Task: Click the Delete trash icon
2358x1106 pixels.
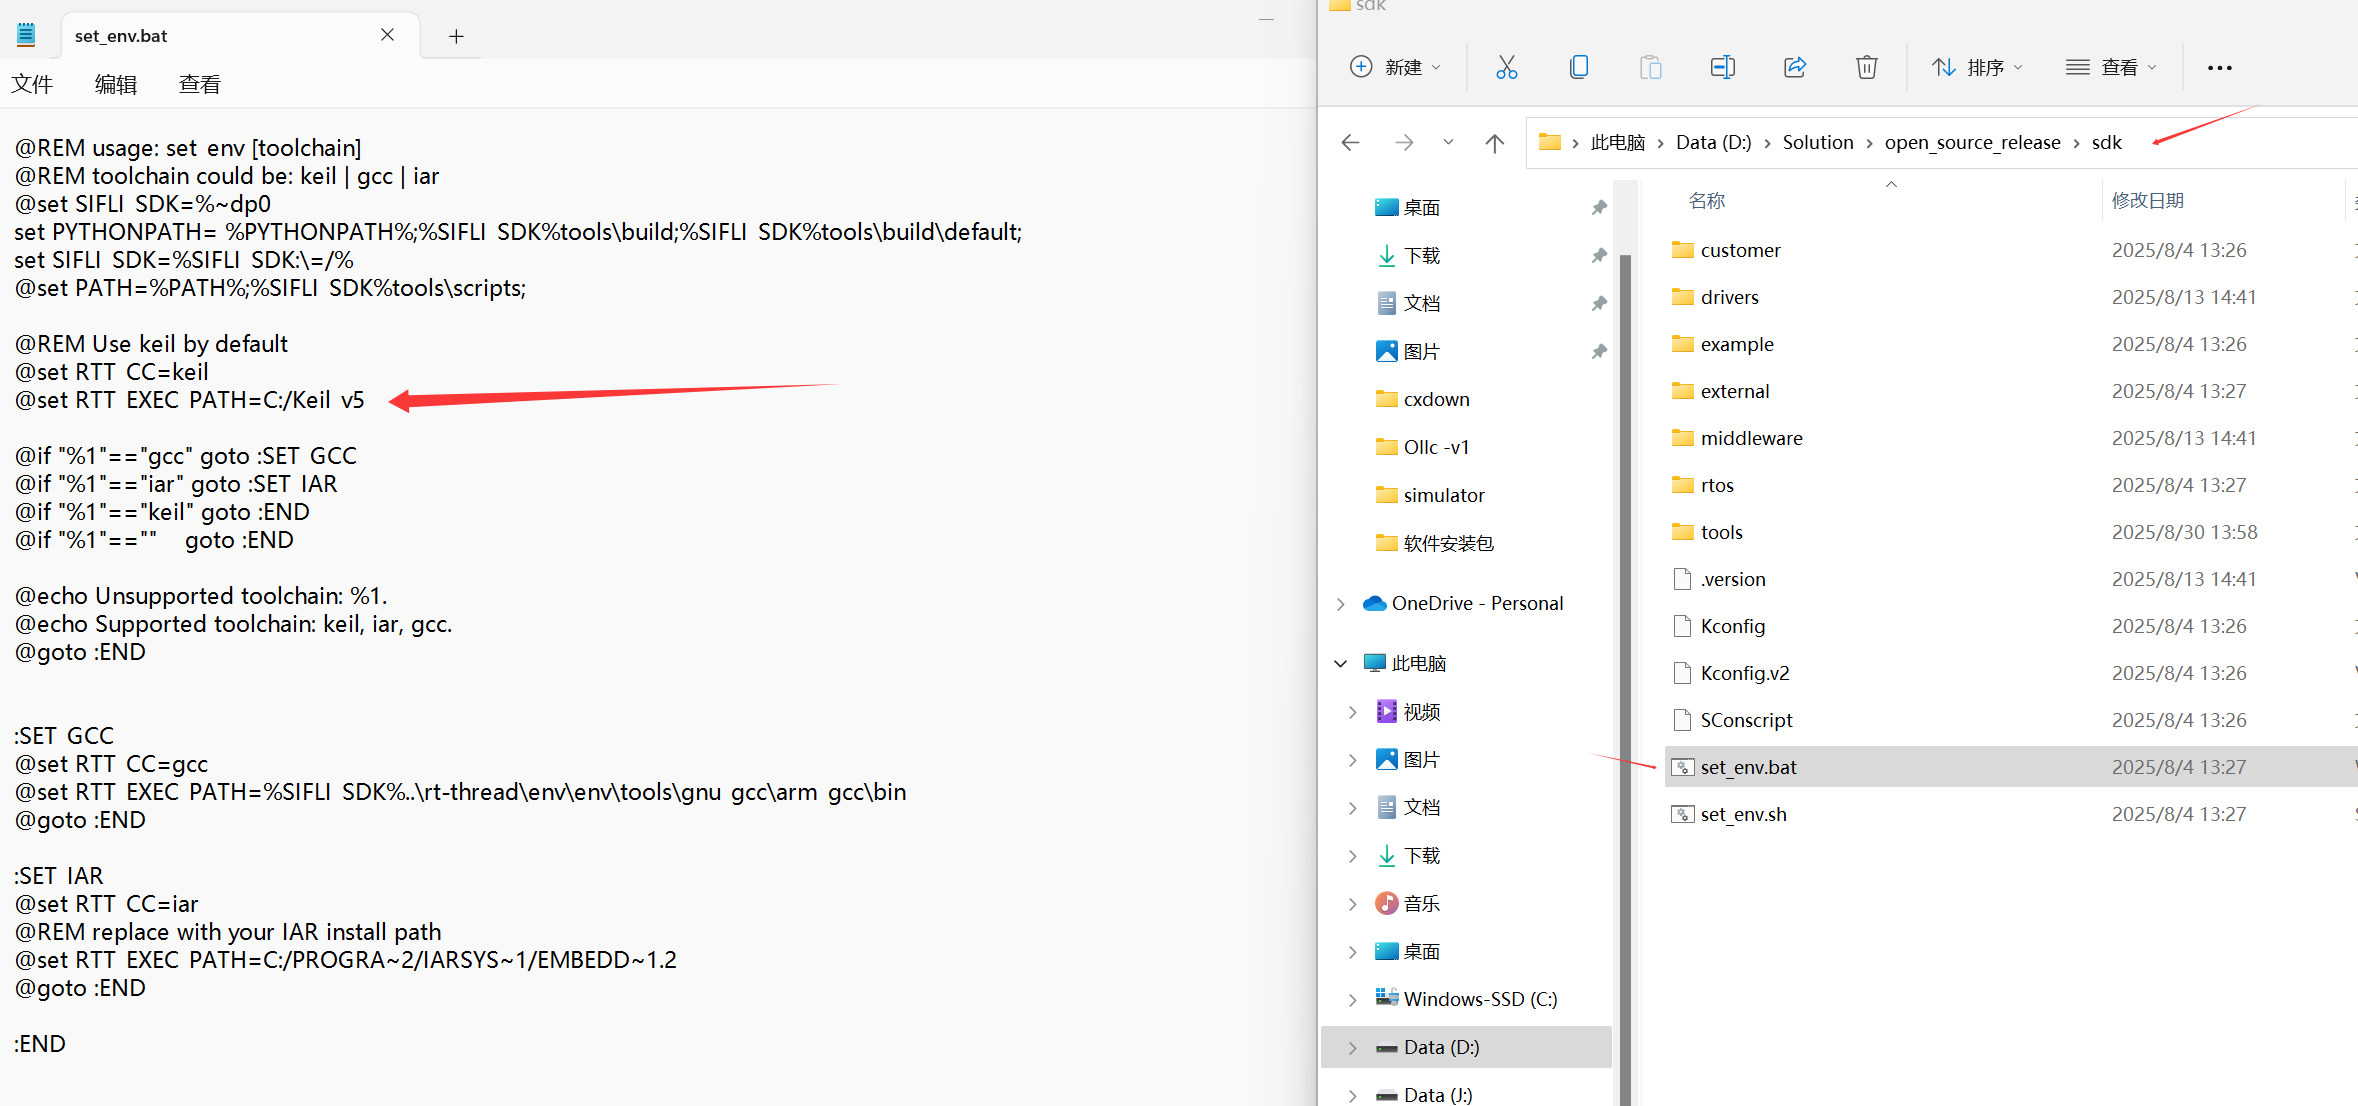Action: tap(1866, 67)
